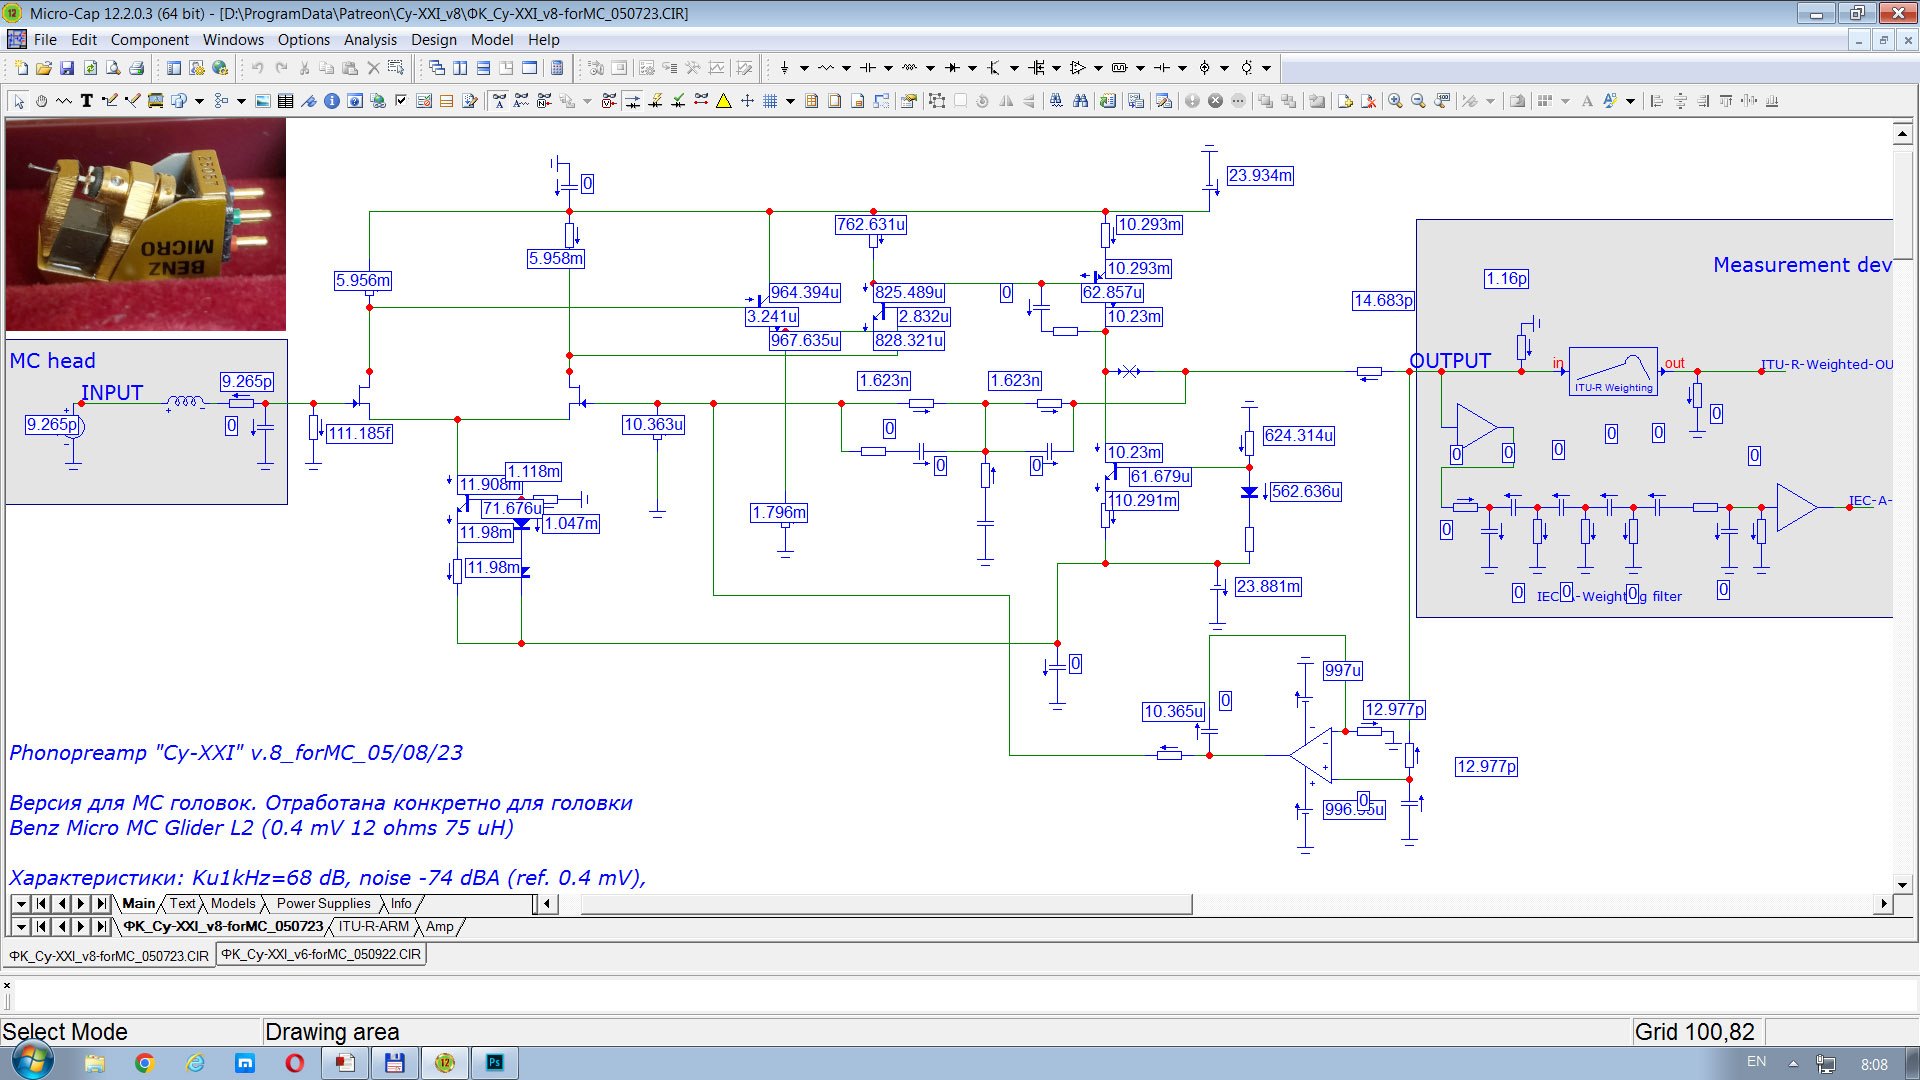Click the Save file icon

click(67, 68)
